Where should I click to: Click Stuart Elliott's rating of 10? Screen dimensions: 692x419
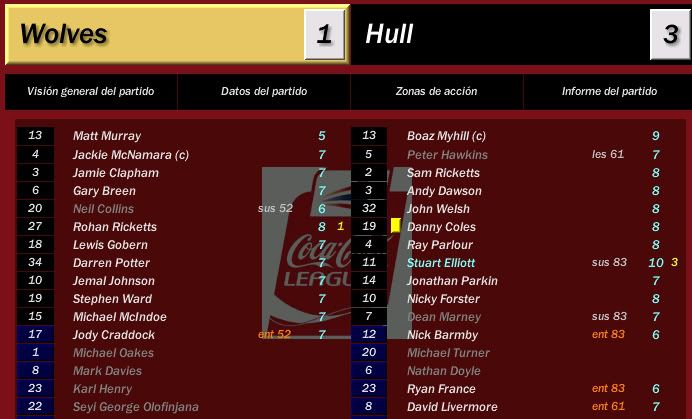[x=656, y=263]
